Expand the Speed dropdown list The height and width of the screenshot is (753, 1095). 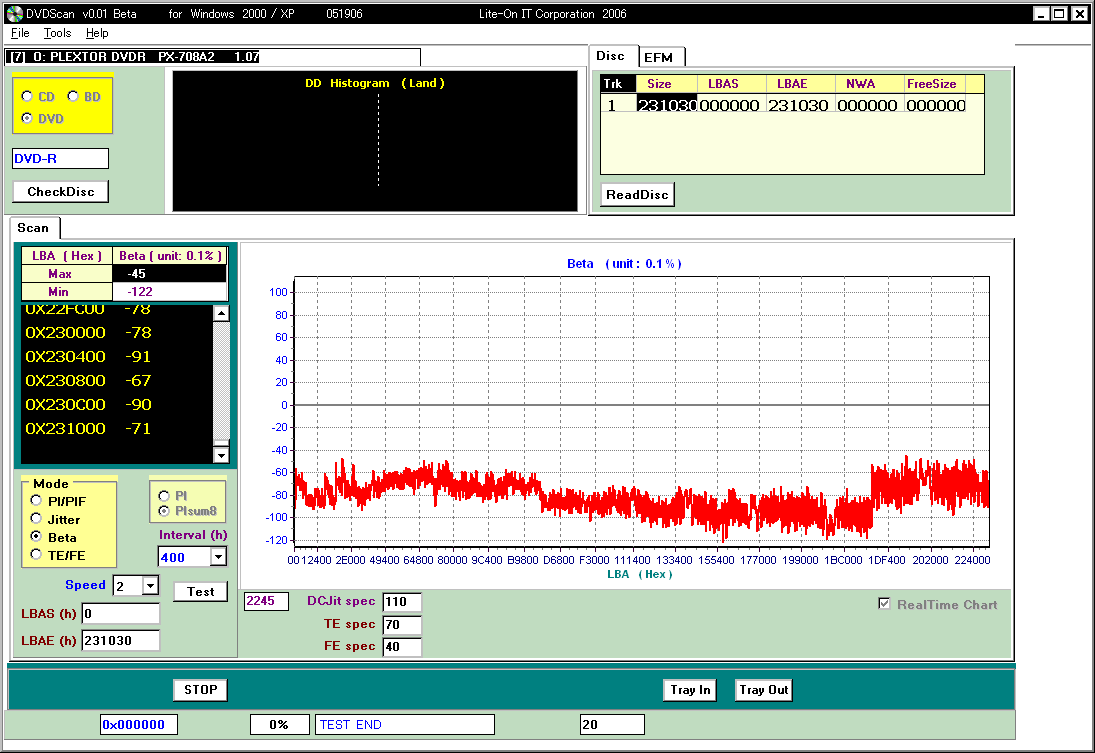pyautogui.click(x=150, y=586)
